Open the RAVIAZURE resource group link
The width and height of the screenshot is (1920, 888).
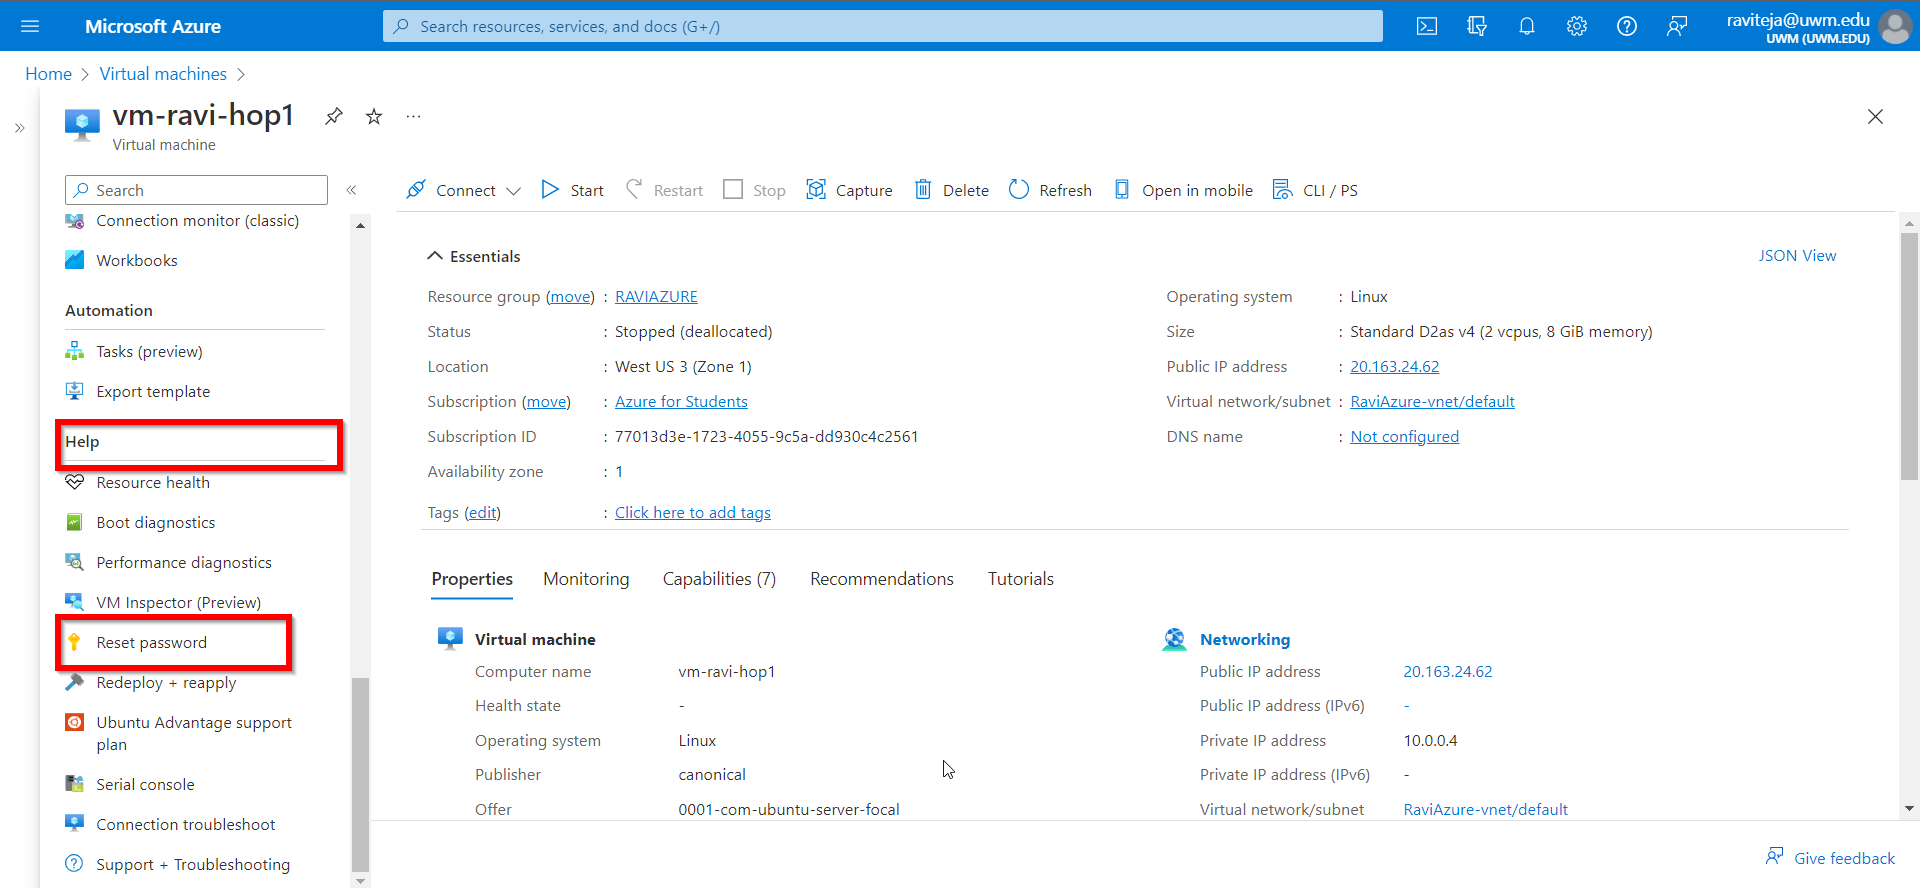pyautogui.click(x=656, y=297)
